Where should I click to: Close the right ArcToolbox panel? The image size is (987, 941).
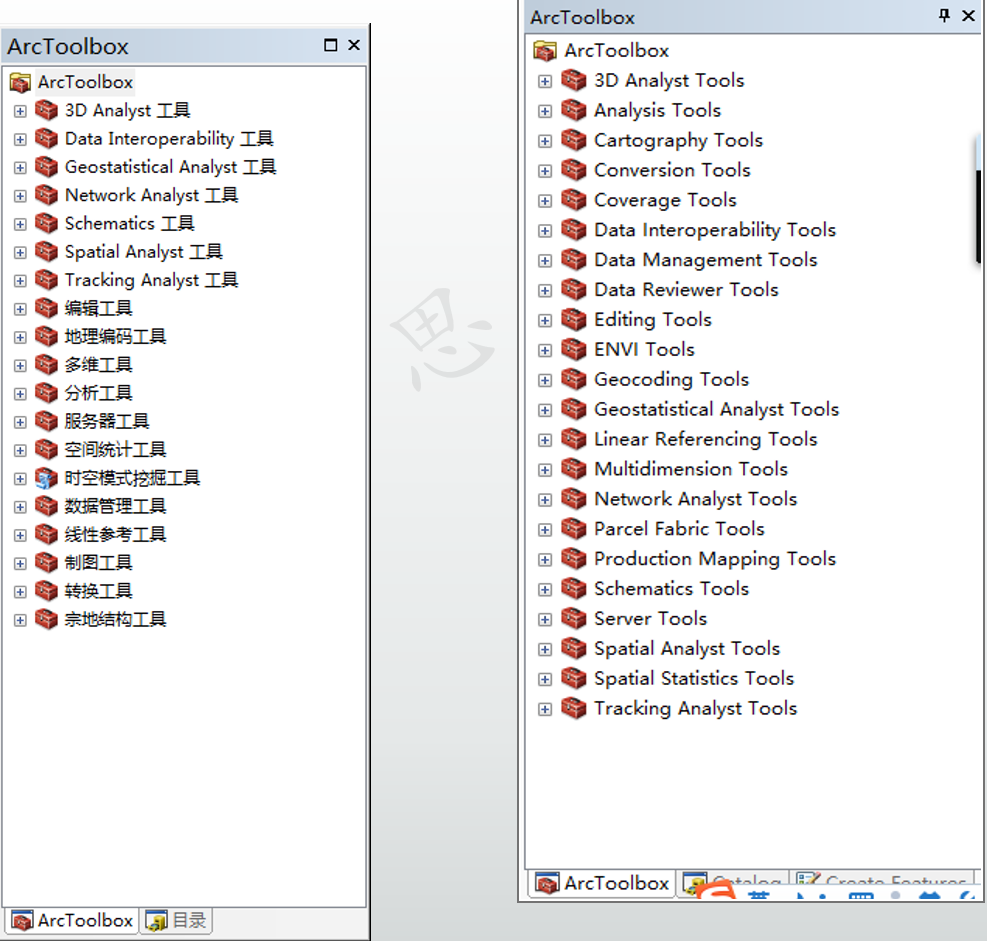coord(968,16)
